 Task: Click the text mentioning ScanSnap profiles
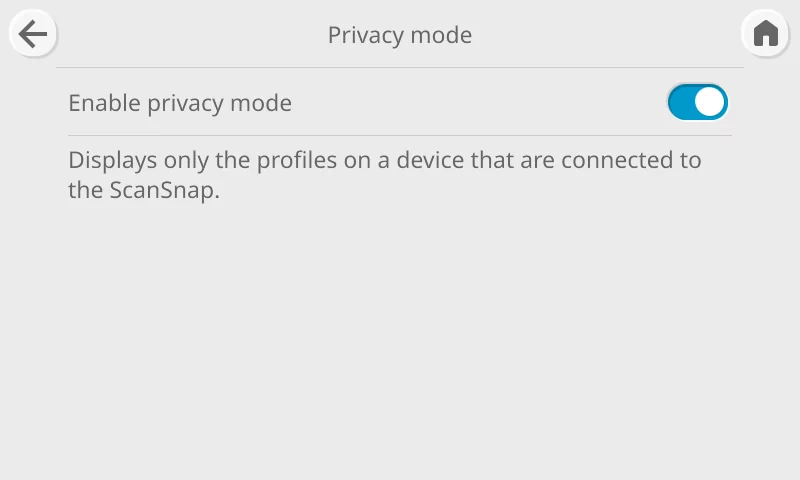tap(385, 175)
